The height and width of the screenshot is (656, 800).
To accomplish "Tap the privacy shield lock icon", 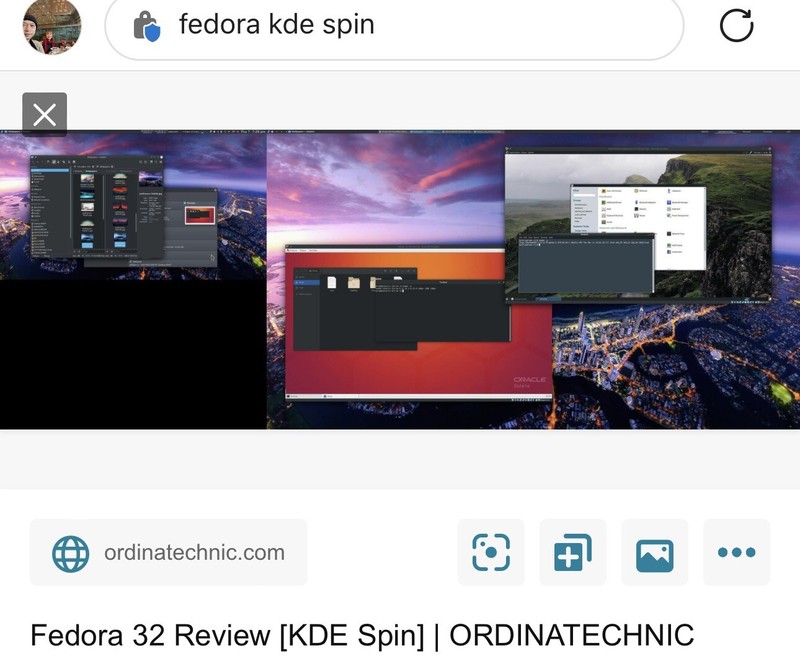I will [147, 26].
